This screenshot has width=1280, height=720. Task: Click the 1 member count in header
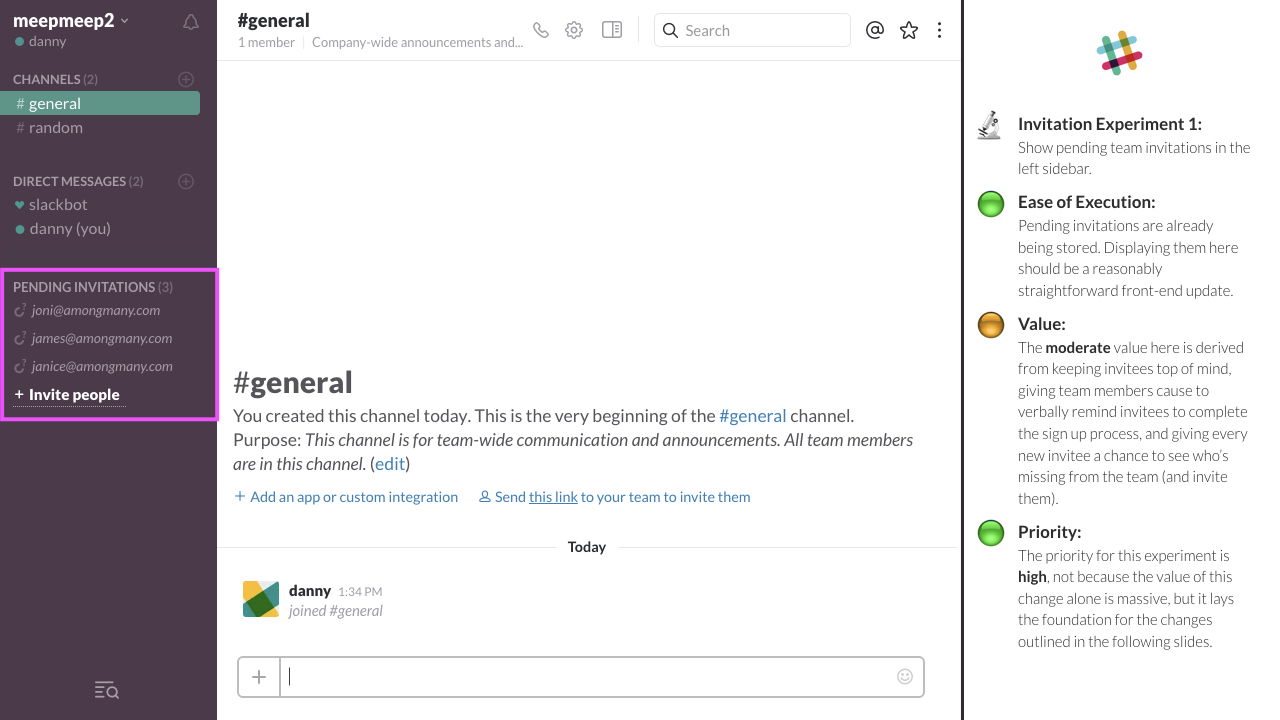pyautogui.click(x=266, y=42)
